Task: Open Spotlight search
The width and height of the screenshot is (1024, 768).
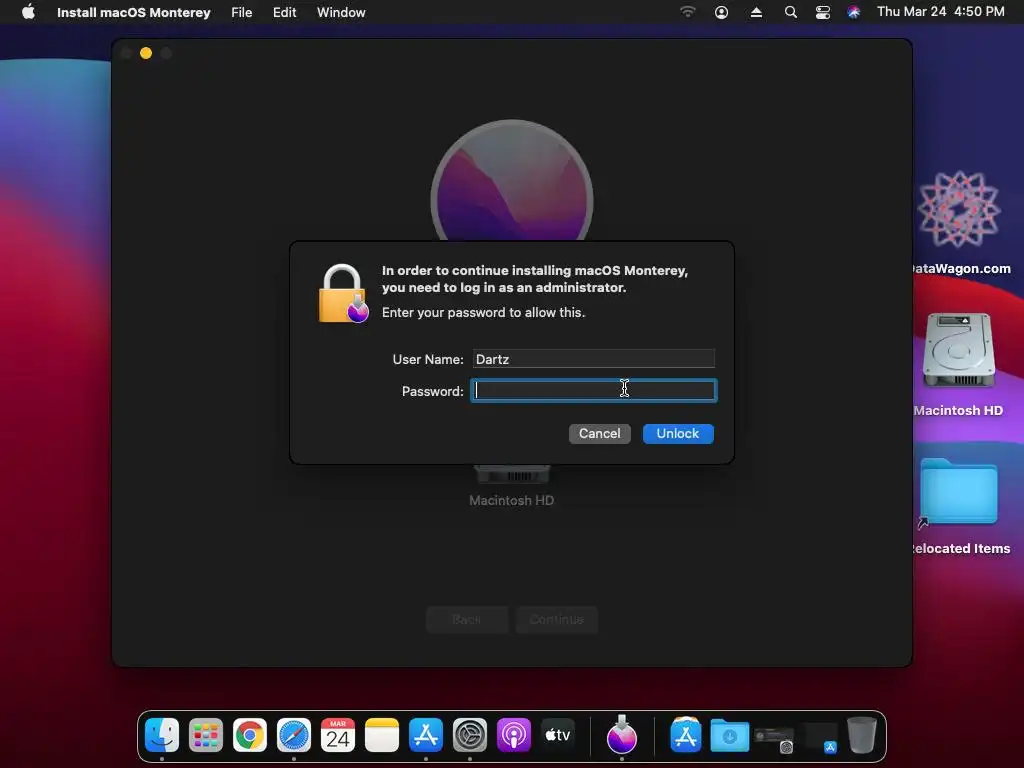Action: pyautogui.click(x=790, y=12)
